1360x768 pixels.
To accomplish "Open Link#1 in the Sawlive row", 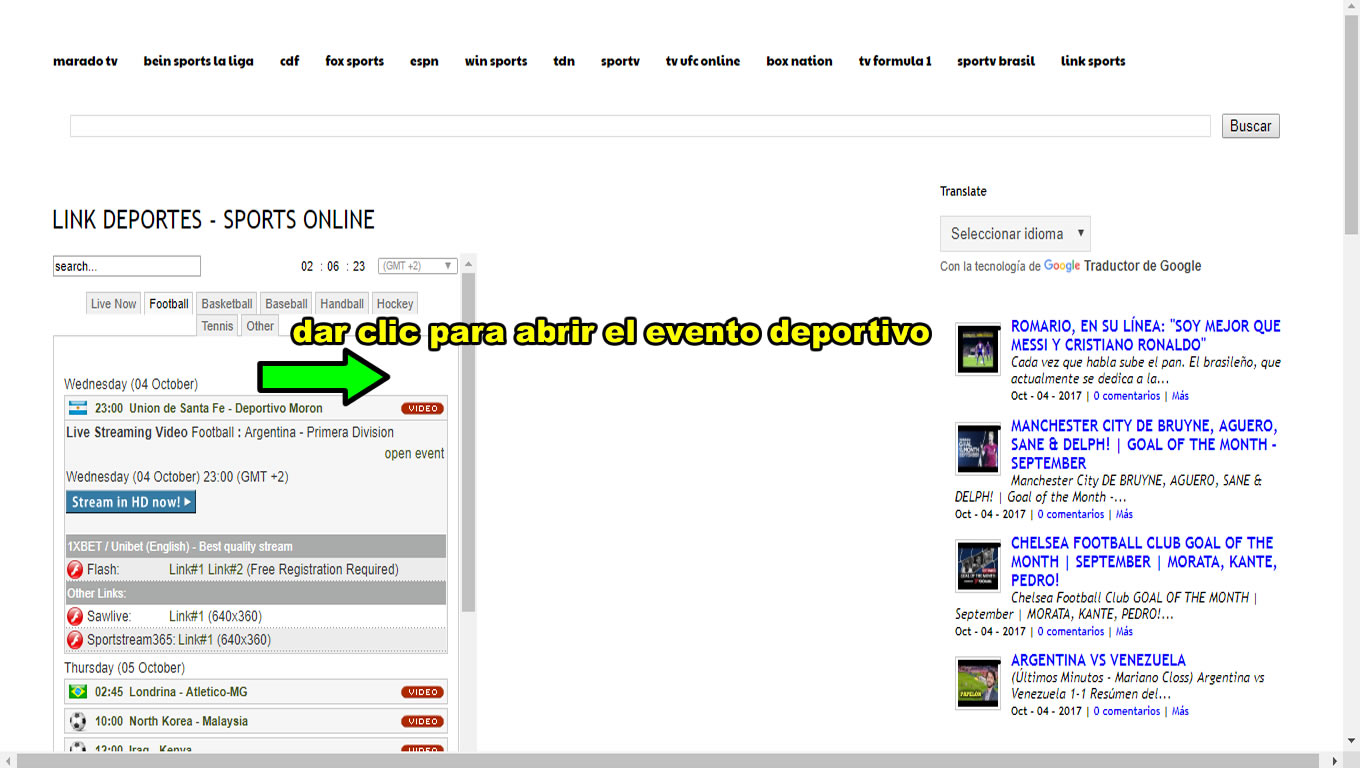I will click(x=186, y=616).
